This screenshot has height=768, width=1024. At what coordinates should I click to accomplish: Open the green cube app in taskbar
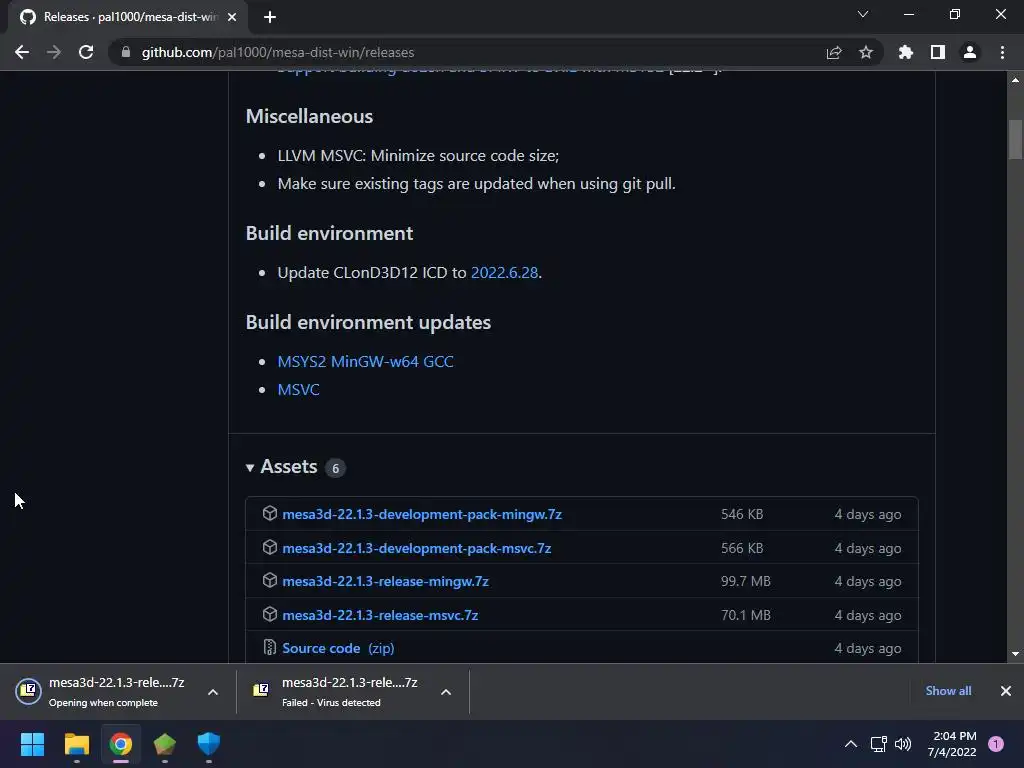pyautogui.click(x=165, y=744)
